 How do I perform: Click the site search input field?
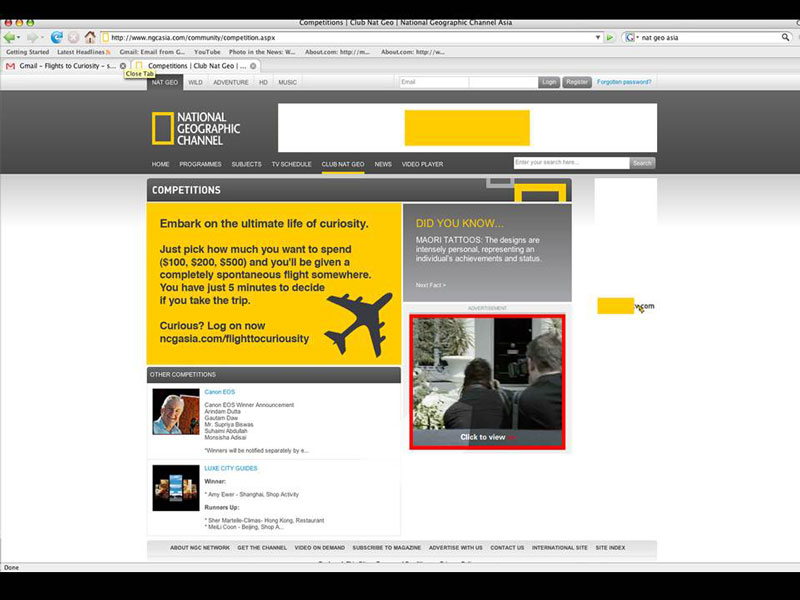(x=571, y=163)
